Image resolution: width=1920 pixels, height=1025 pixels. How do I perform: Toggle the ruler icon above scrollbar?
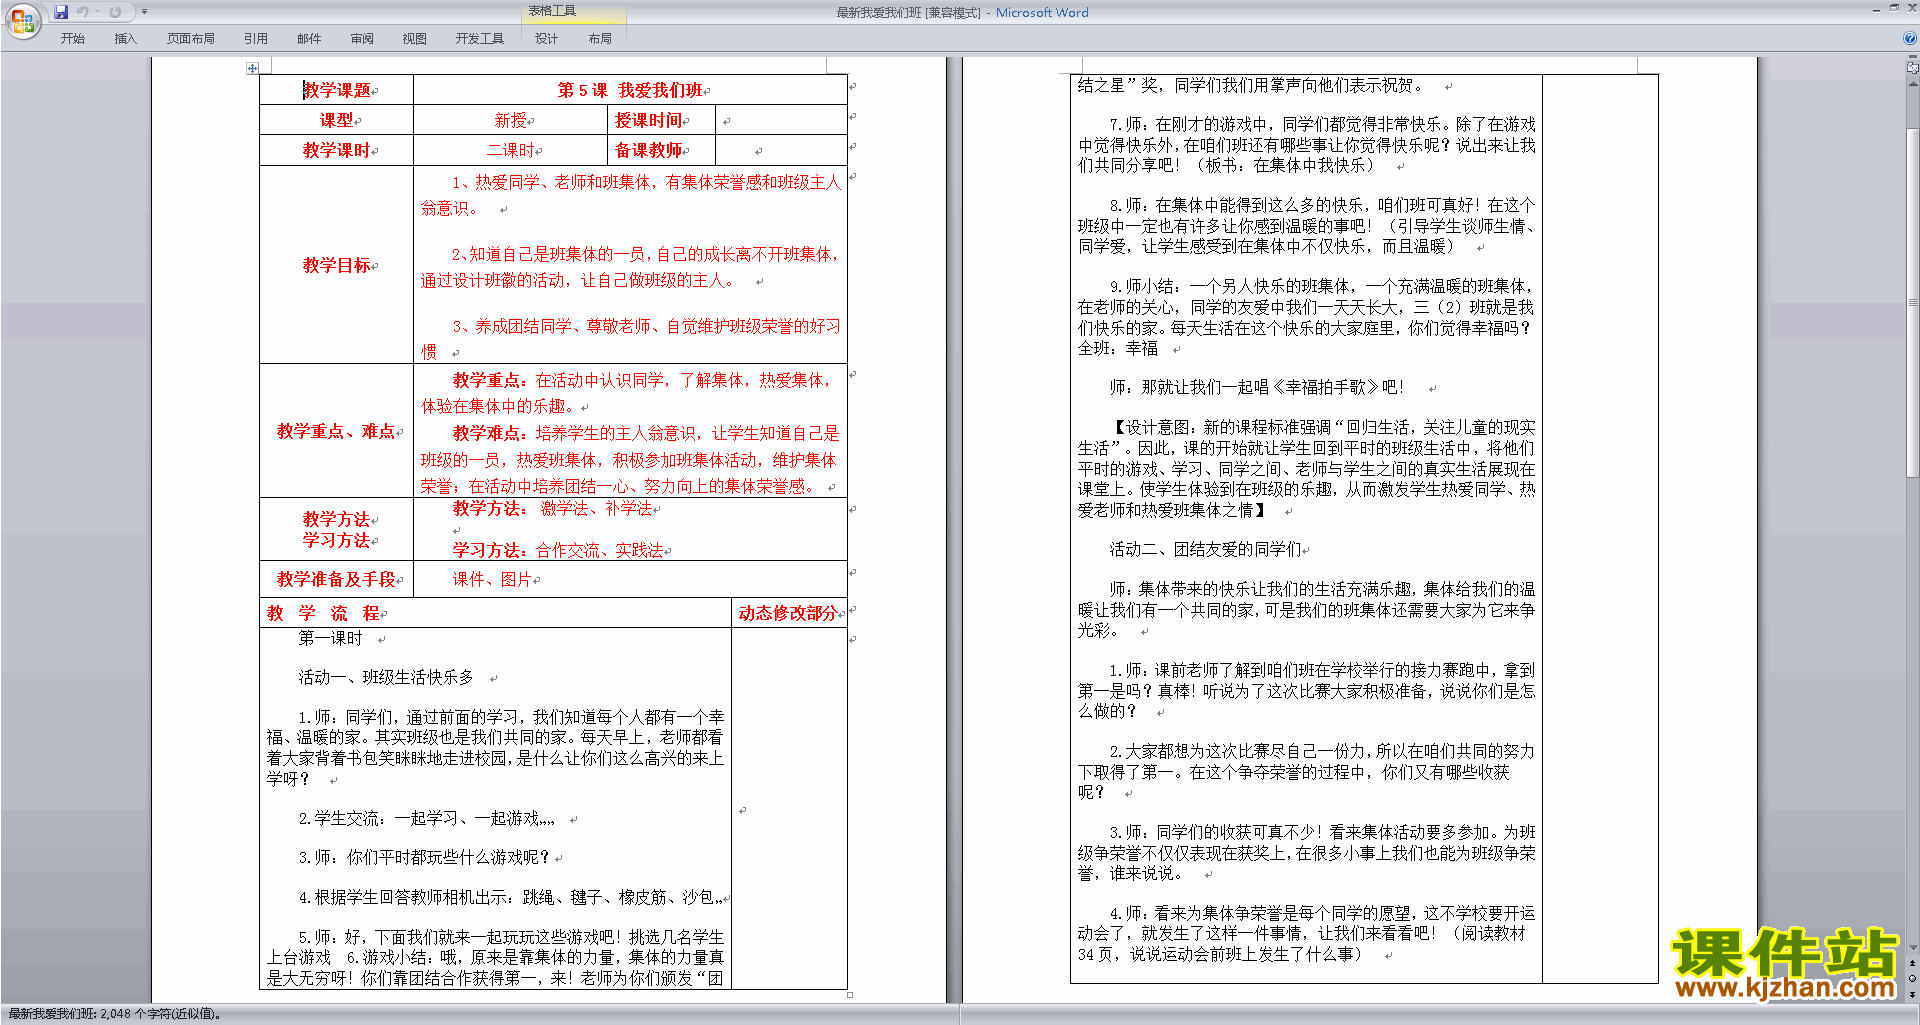point(1913,69)
